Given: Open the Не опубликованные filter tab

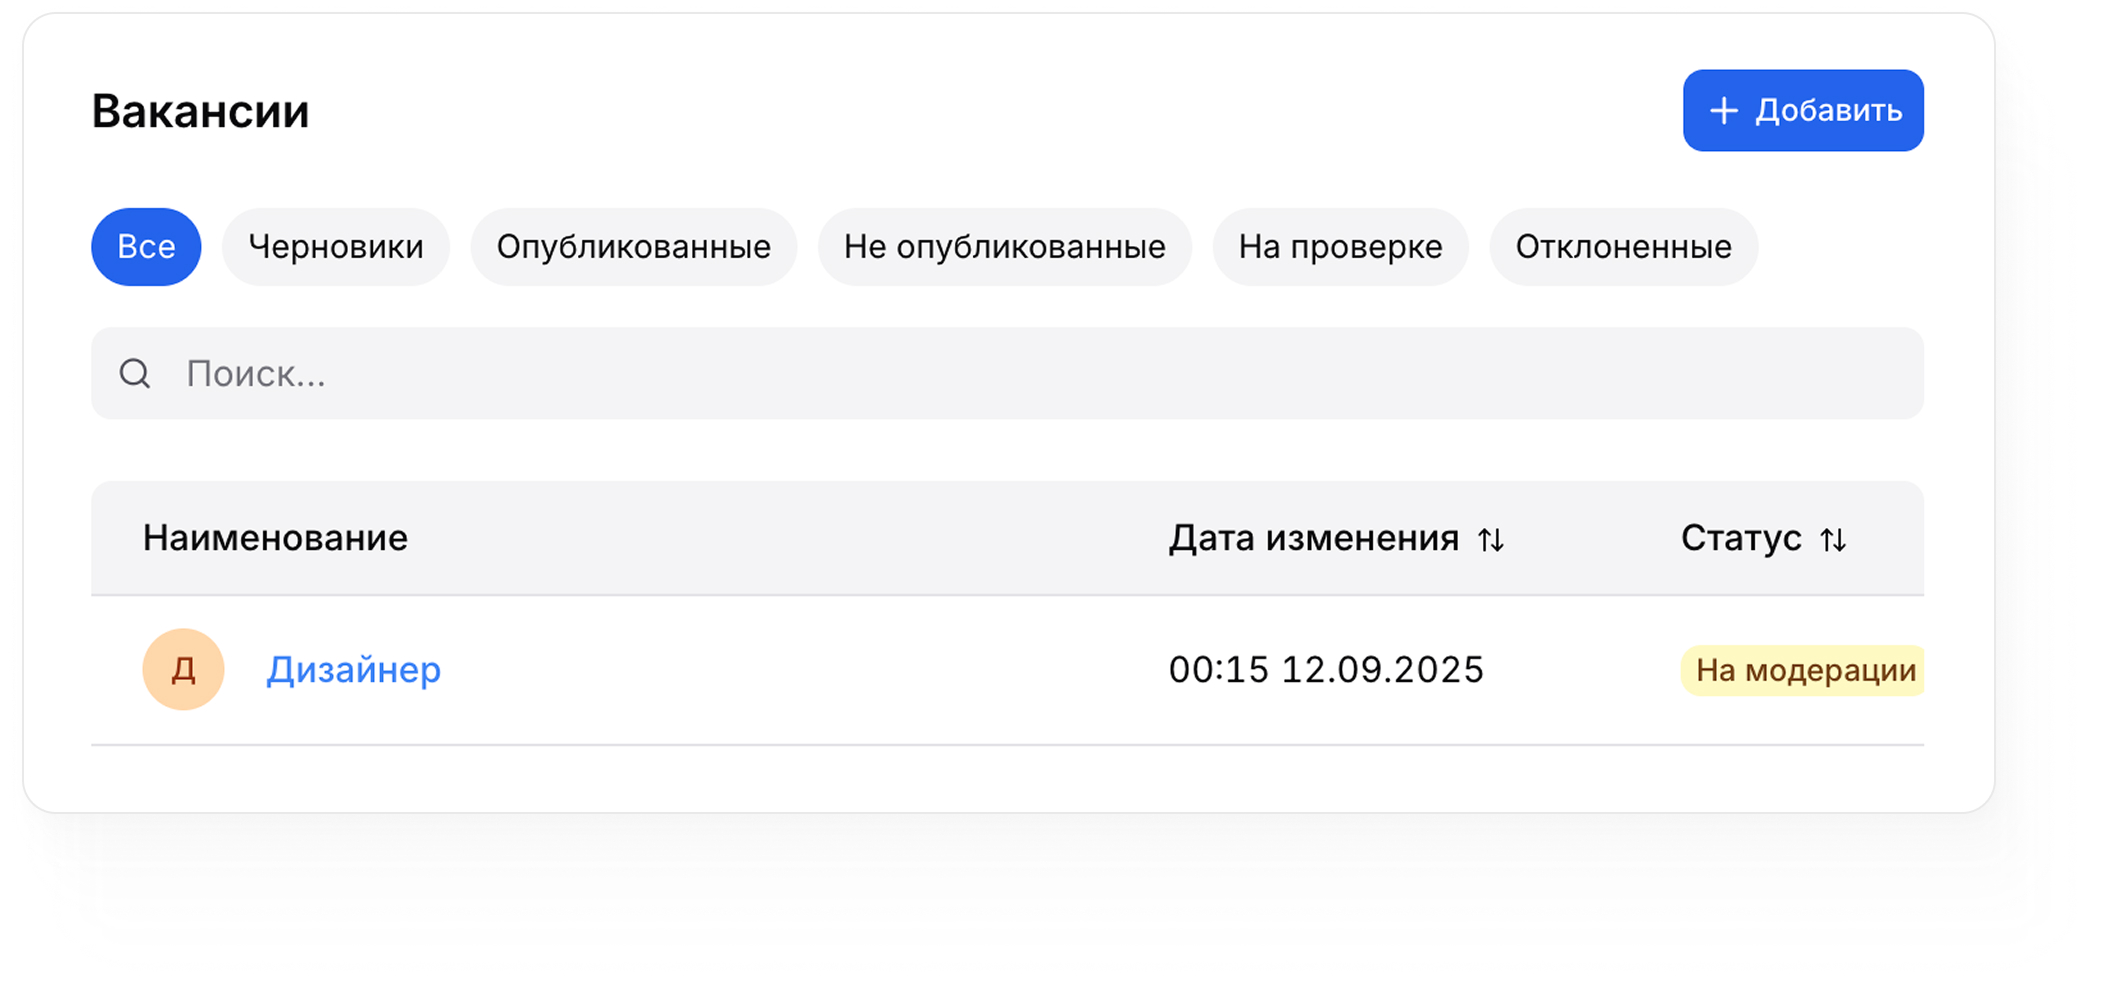Looking at the screenshot, I should coord(1004,247).
